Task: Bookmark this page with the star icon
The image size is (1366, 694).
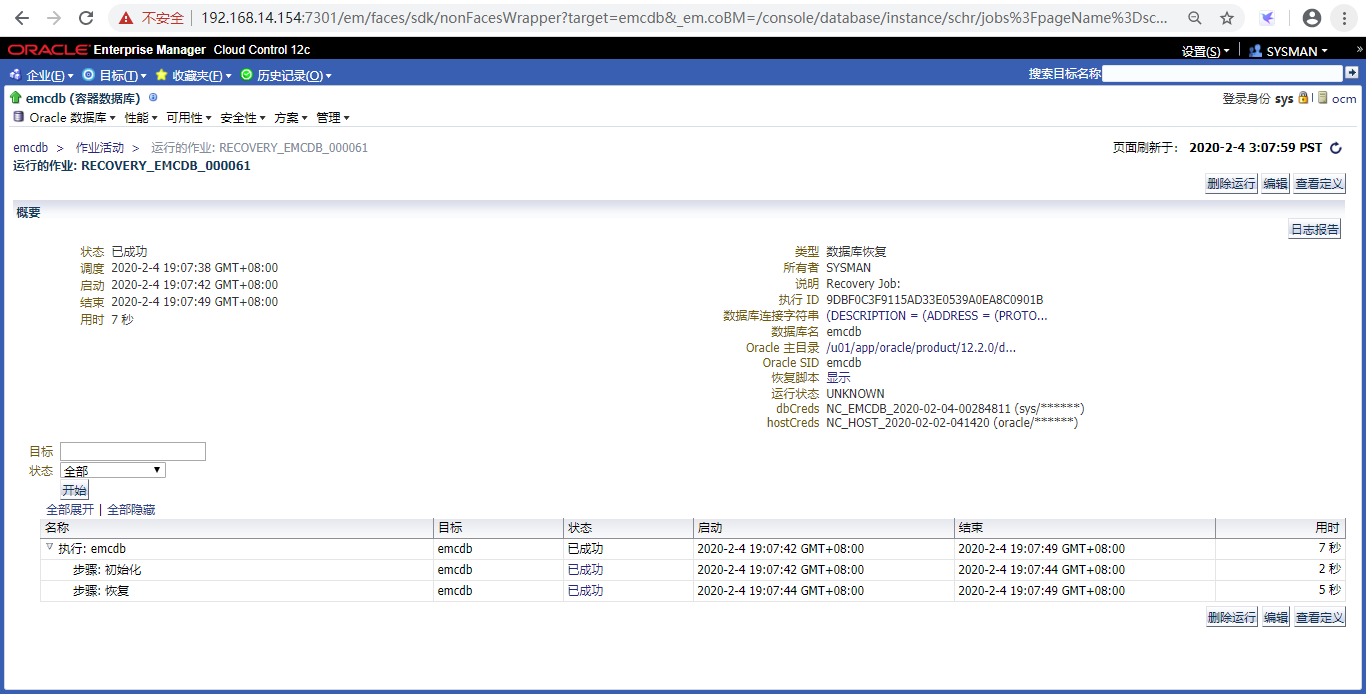Action: pos(1227,18)
